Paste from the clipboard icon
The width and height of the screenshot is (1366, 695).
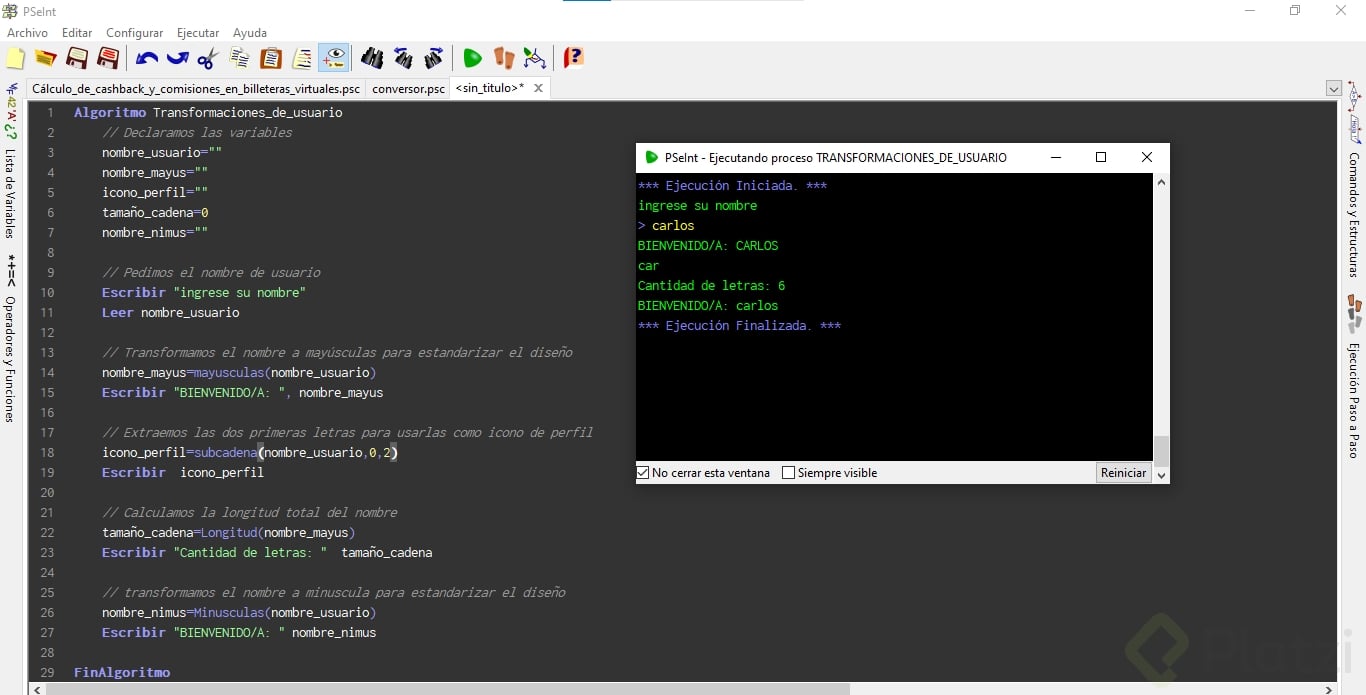click(271, 58)
